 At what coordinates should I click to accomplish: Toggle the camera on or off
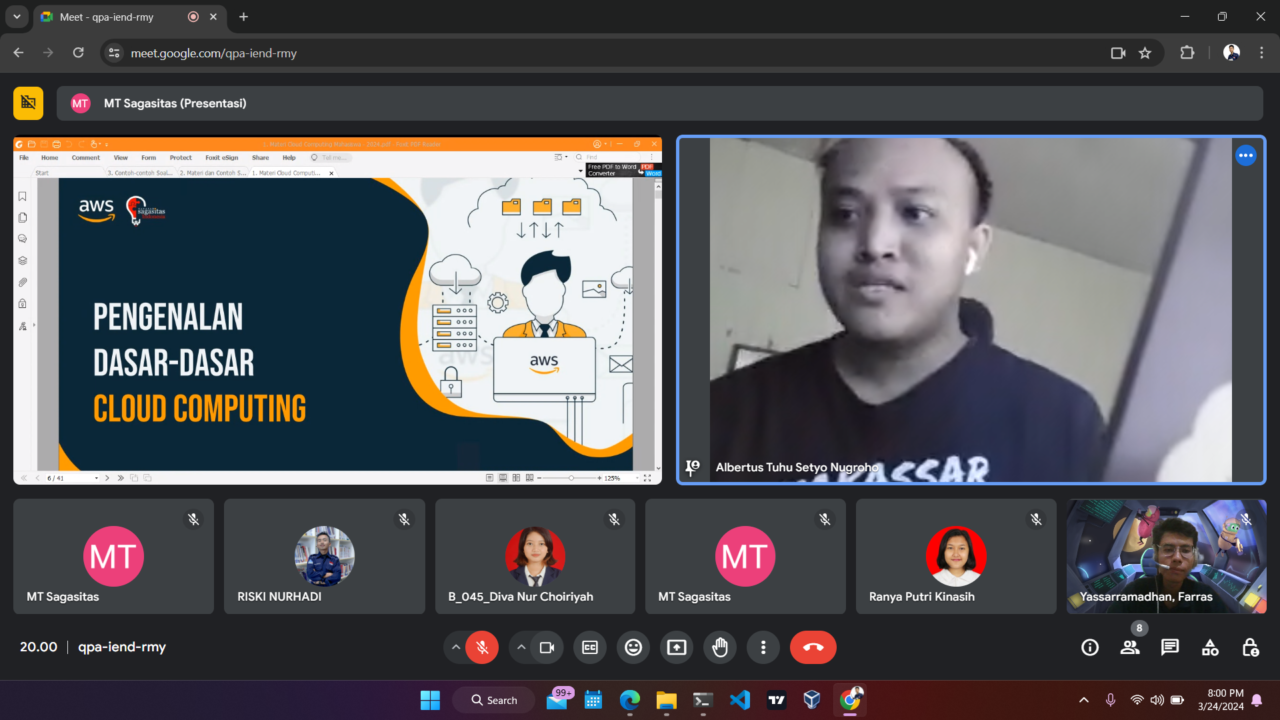(546, 647)
